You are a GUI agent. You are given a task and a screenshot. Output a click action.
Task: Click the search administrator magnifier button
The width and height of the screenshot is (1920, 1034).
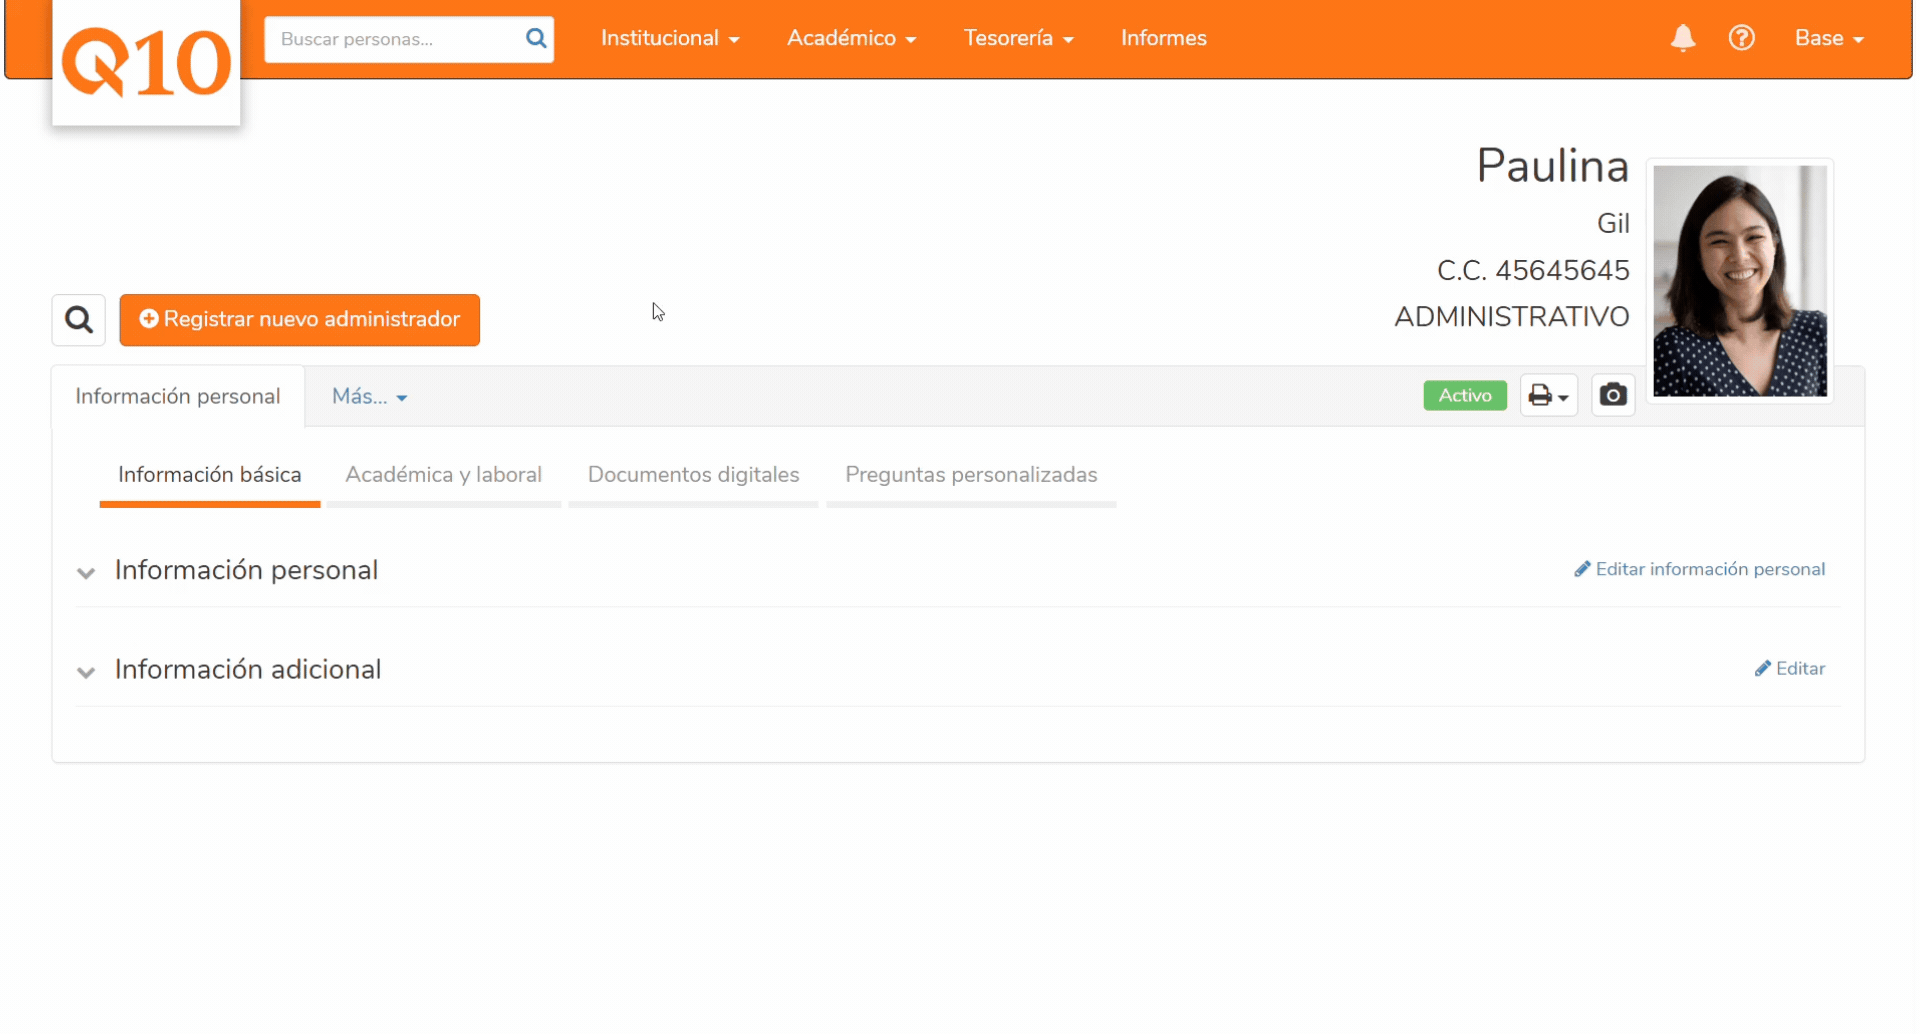(x=79, y=320)
